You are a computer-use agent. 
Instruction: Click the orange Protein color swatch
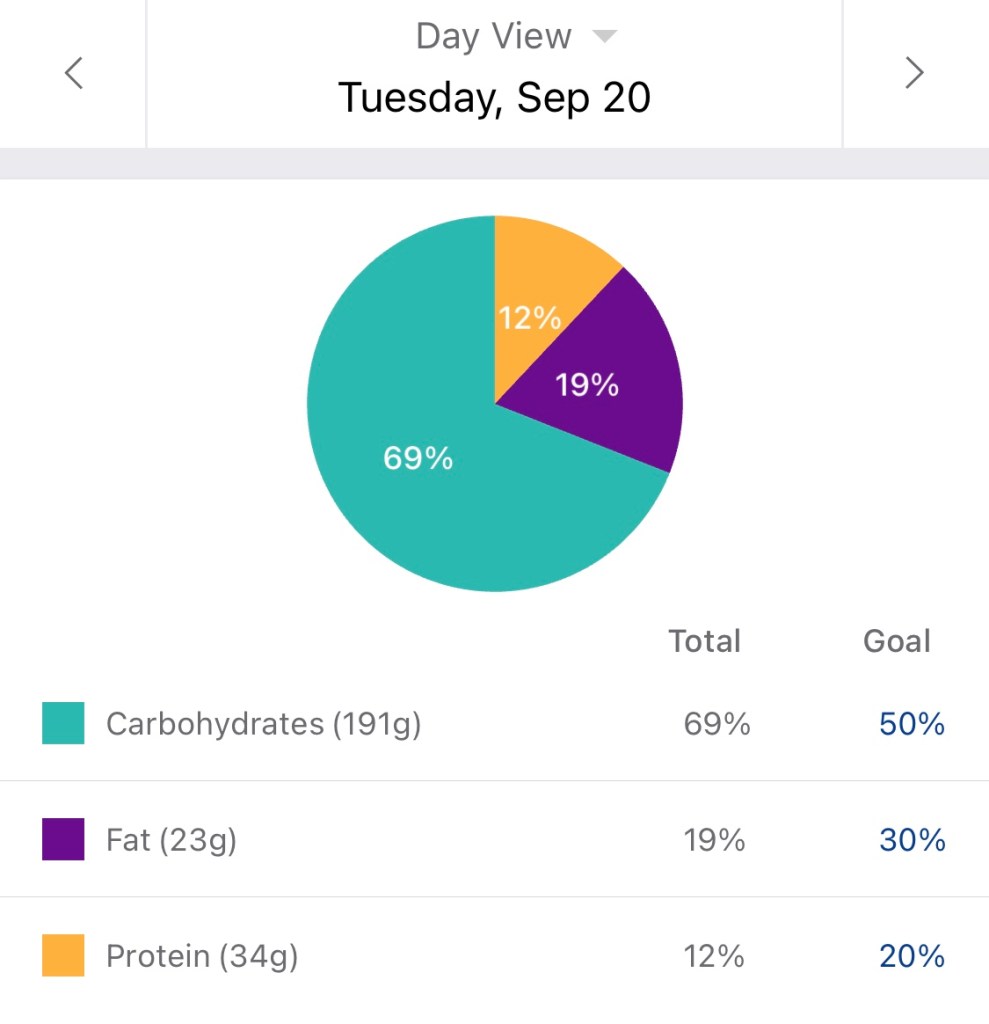click(63, 955)
